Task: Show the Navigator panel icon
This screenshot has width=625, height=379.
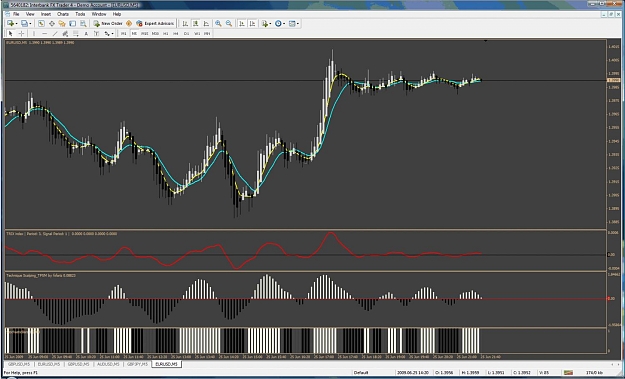Action: (62, 24)
